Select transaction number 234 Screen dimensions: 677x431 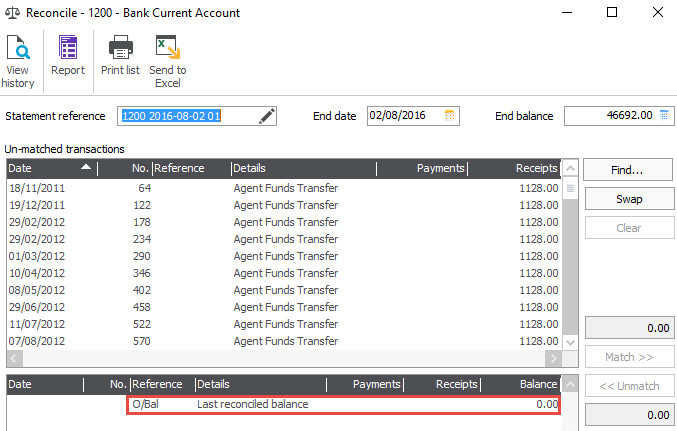pos(283,239)
